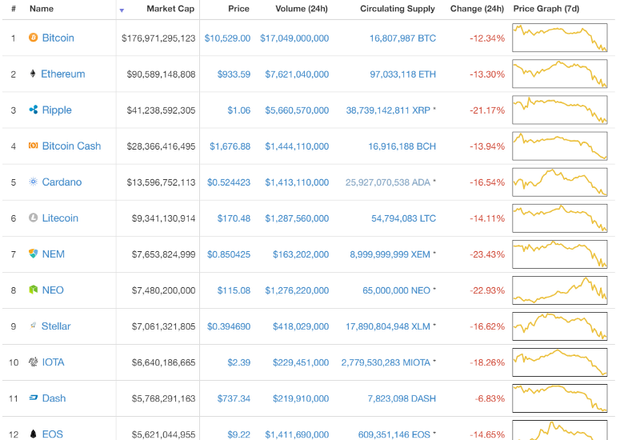This screenshot has width=640, height=440.
Task: Click the Market Cap sort arrow
Action: pos(122,10)
